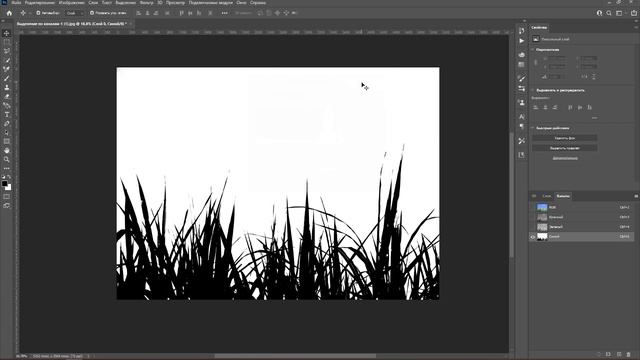Toggle visibility of the Синий channel
This screenshot has height=360, width=640.
[533, 237]
